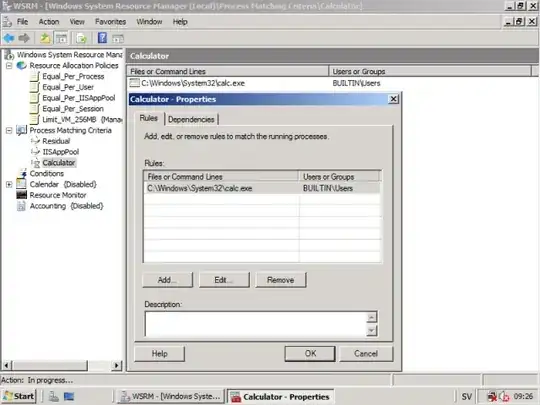
Task: Click the calc.exe row icon in main list
Action: pyautogui.click(x=134, y=83)
